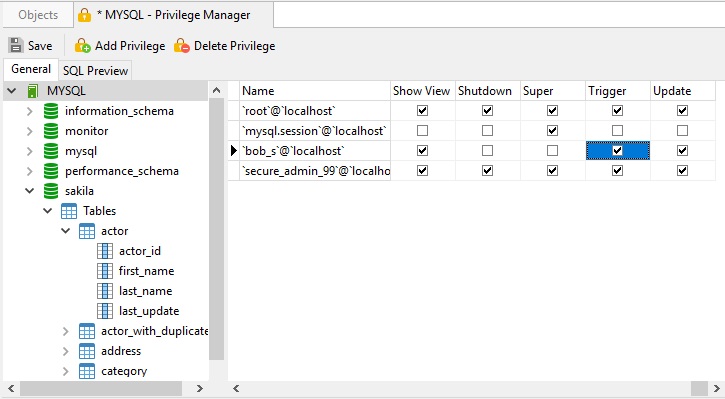
Task: Enable Show View for mysql.session user
Action: [x=422, y=131]
